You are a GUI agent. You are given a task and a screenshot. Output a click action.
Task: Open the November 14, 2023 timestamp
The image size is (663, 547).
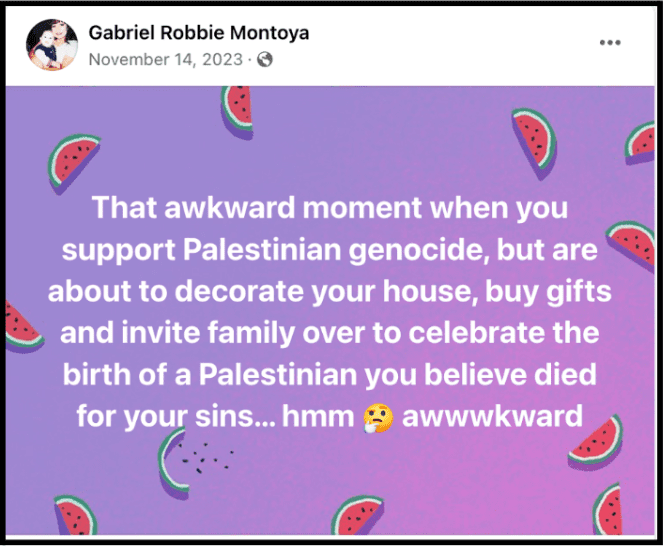click(x=168, y=59)
